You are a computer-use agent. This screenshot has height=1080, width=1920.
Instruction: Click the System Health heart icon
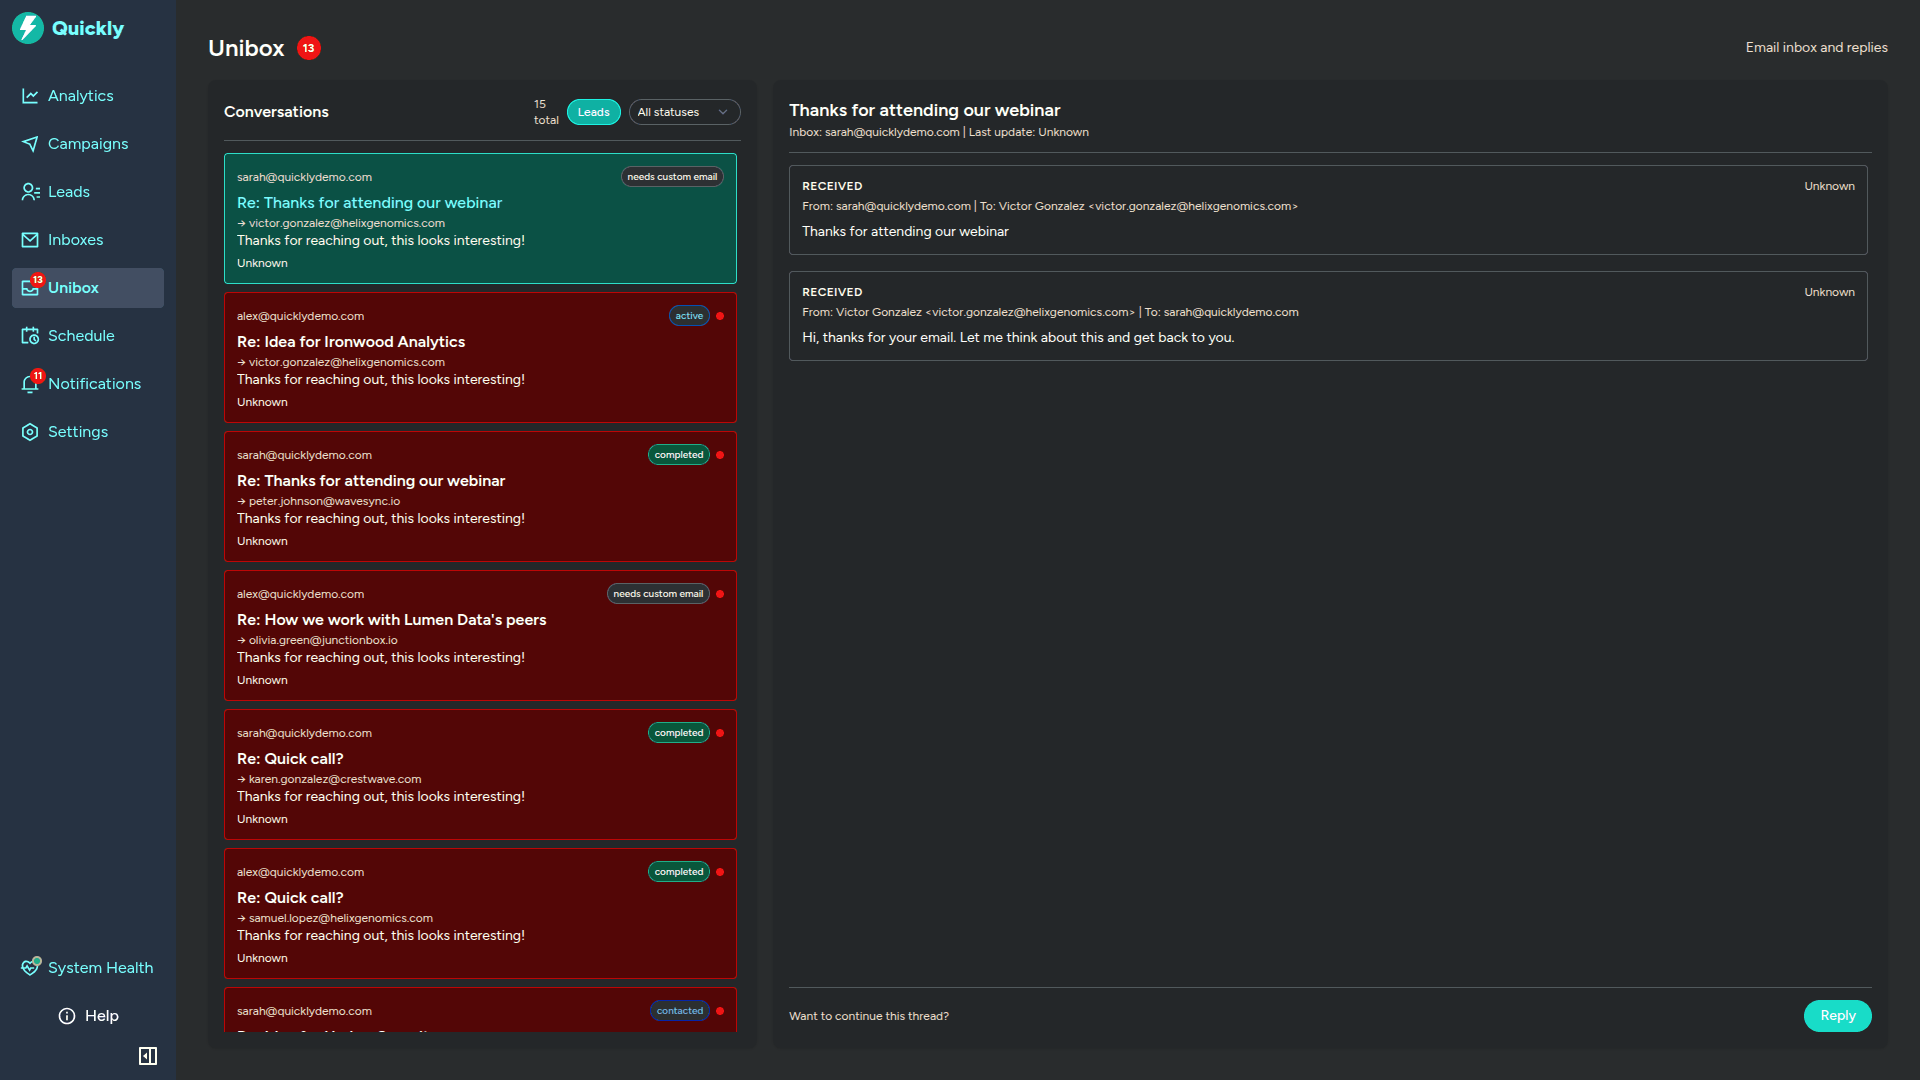tap(30, 968)
